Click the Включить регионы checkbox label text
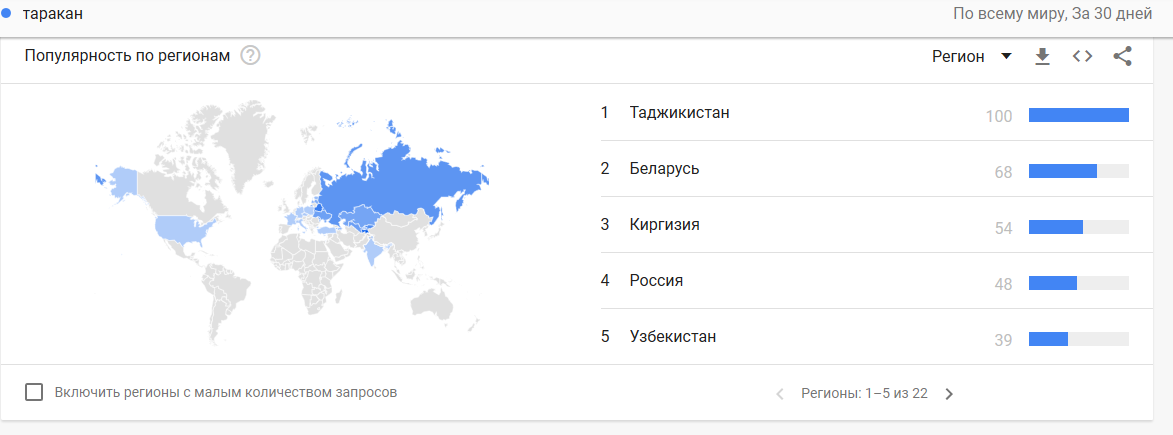Screen dimensions: 1173x435 click(226, 392)
